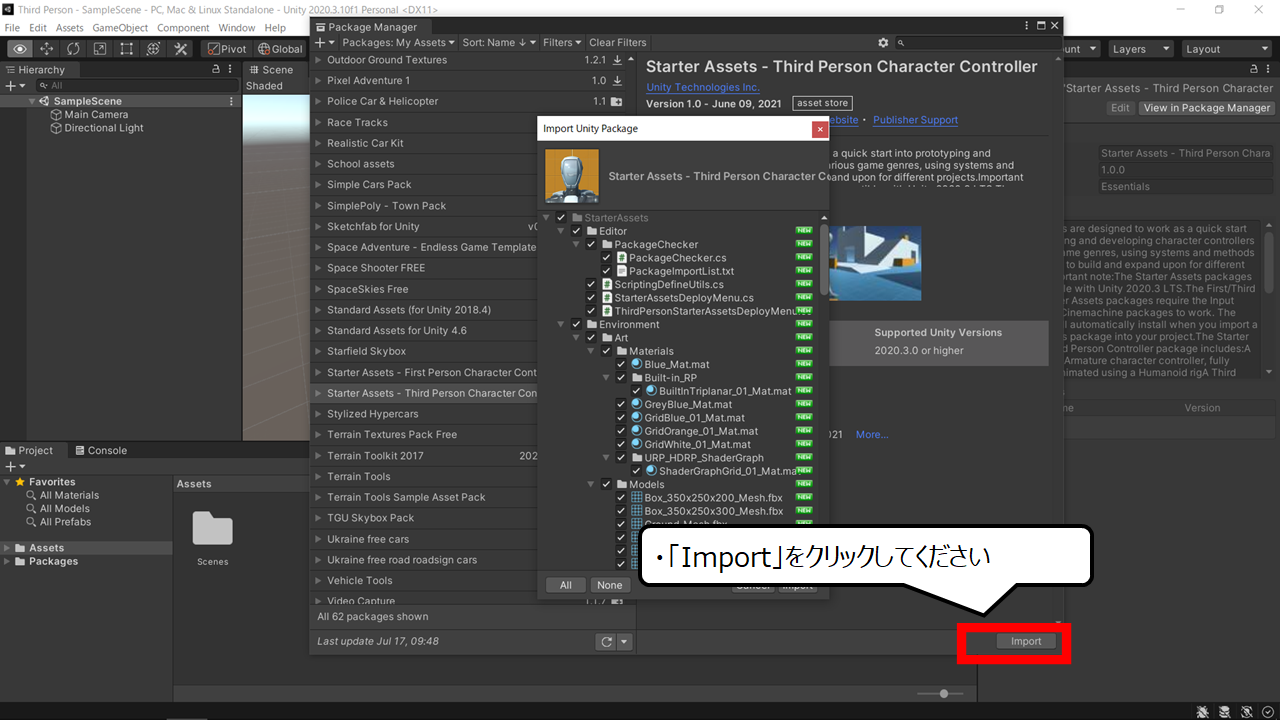This screenshot has height=720, width=1280.
Task: Uncheck the Environment folder checkbox
Action: click(576, 325)
